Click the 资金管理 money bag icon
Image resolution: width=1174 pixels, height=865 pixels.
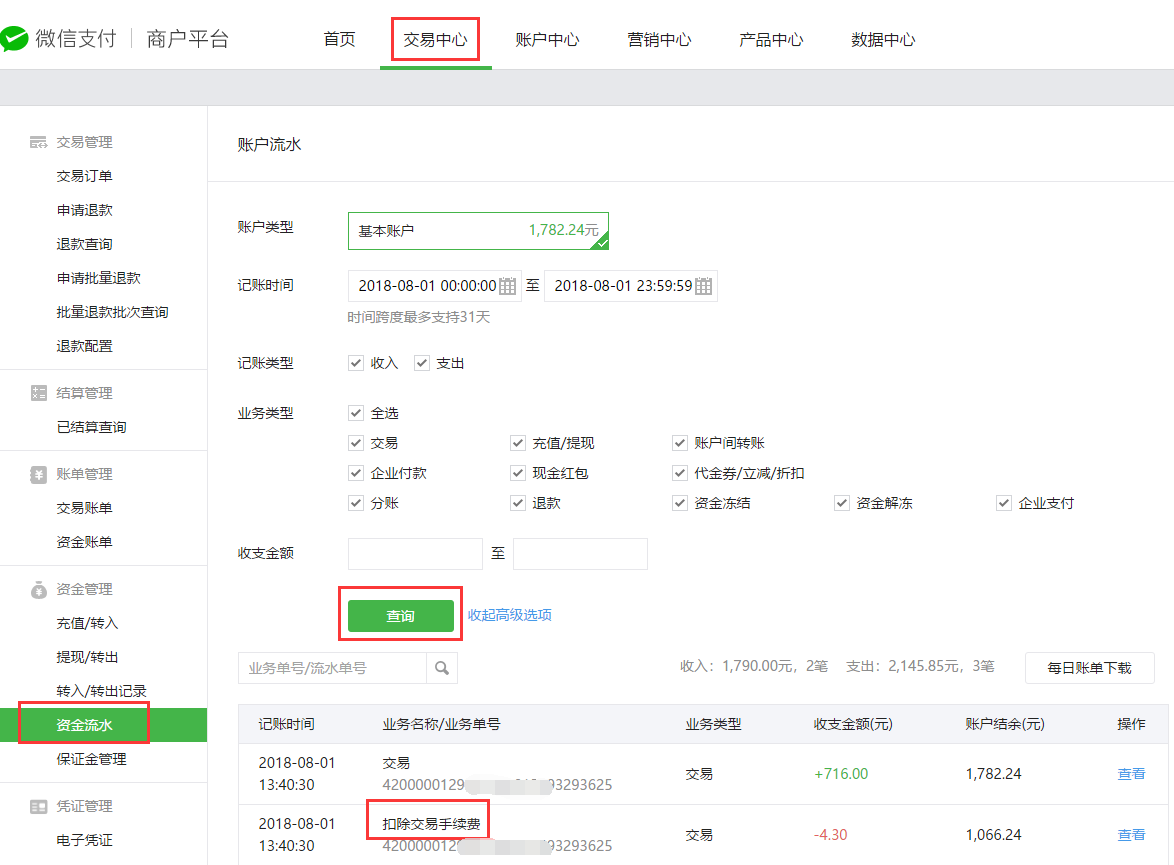tap(39, 589)
